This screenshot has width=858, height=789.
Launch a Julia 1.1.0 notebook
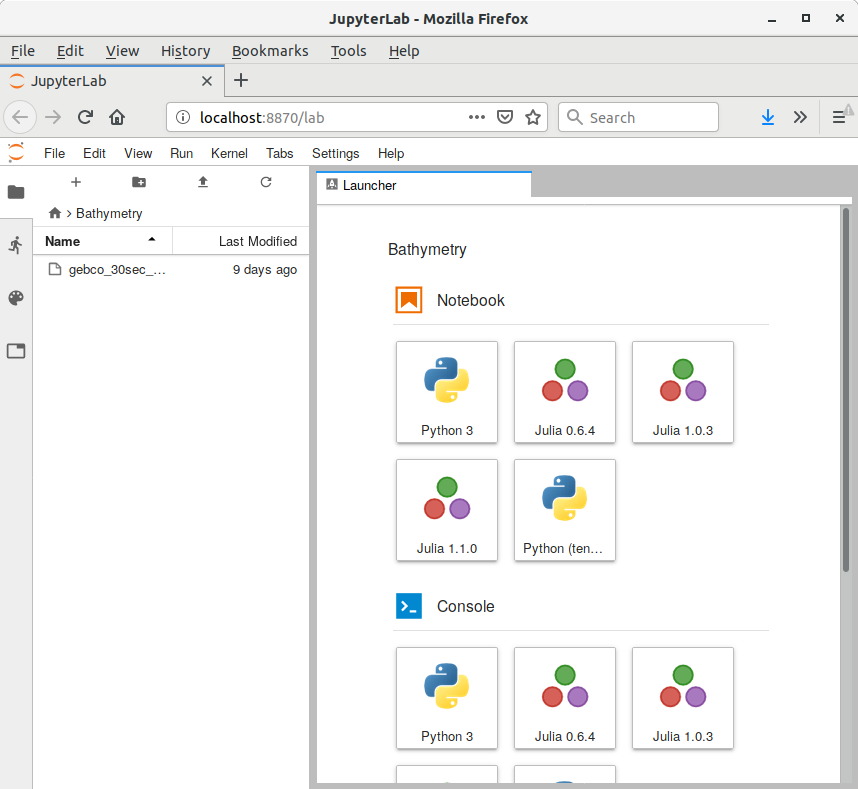[447, 510]
